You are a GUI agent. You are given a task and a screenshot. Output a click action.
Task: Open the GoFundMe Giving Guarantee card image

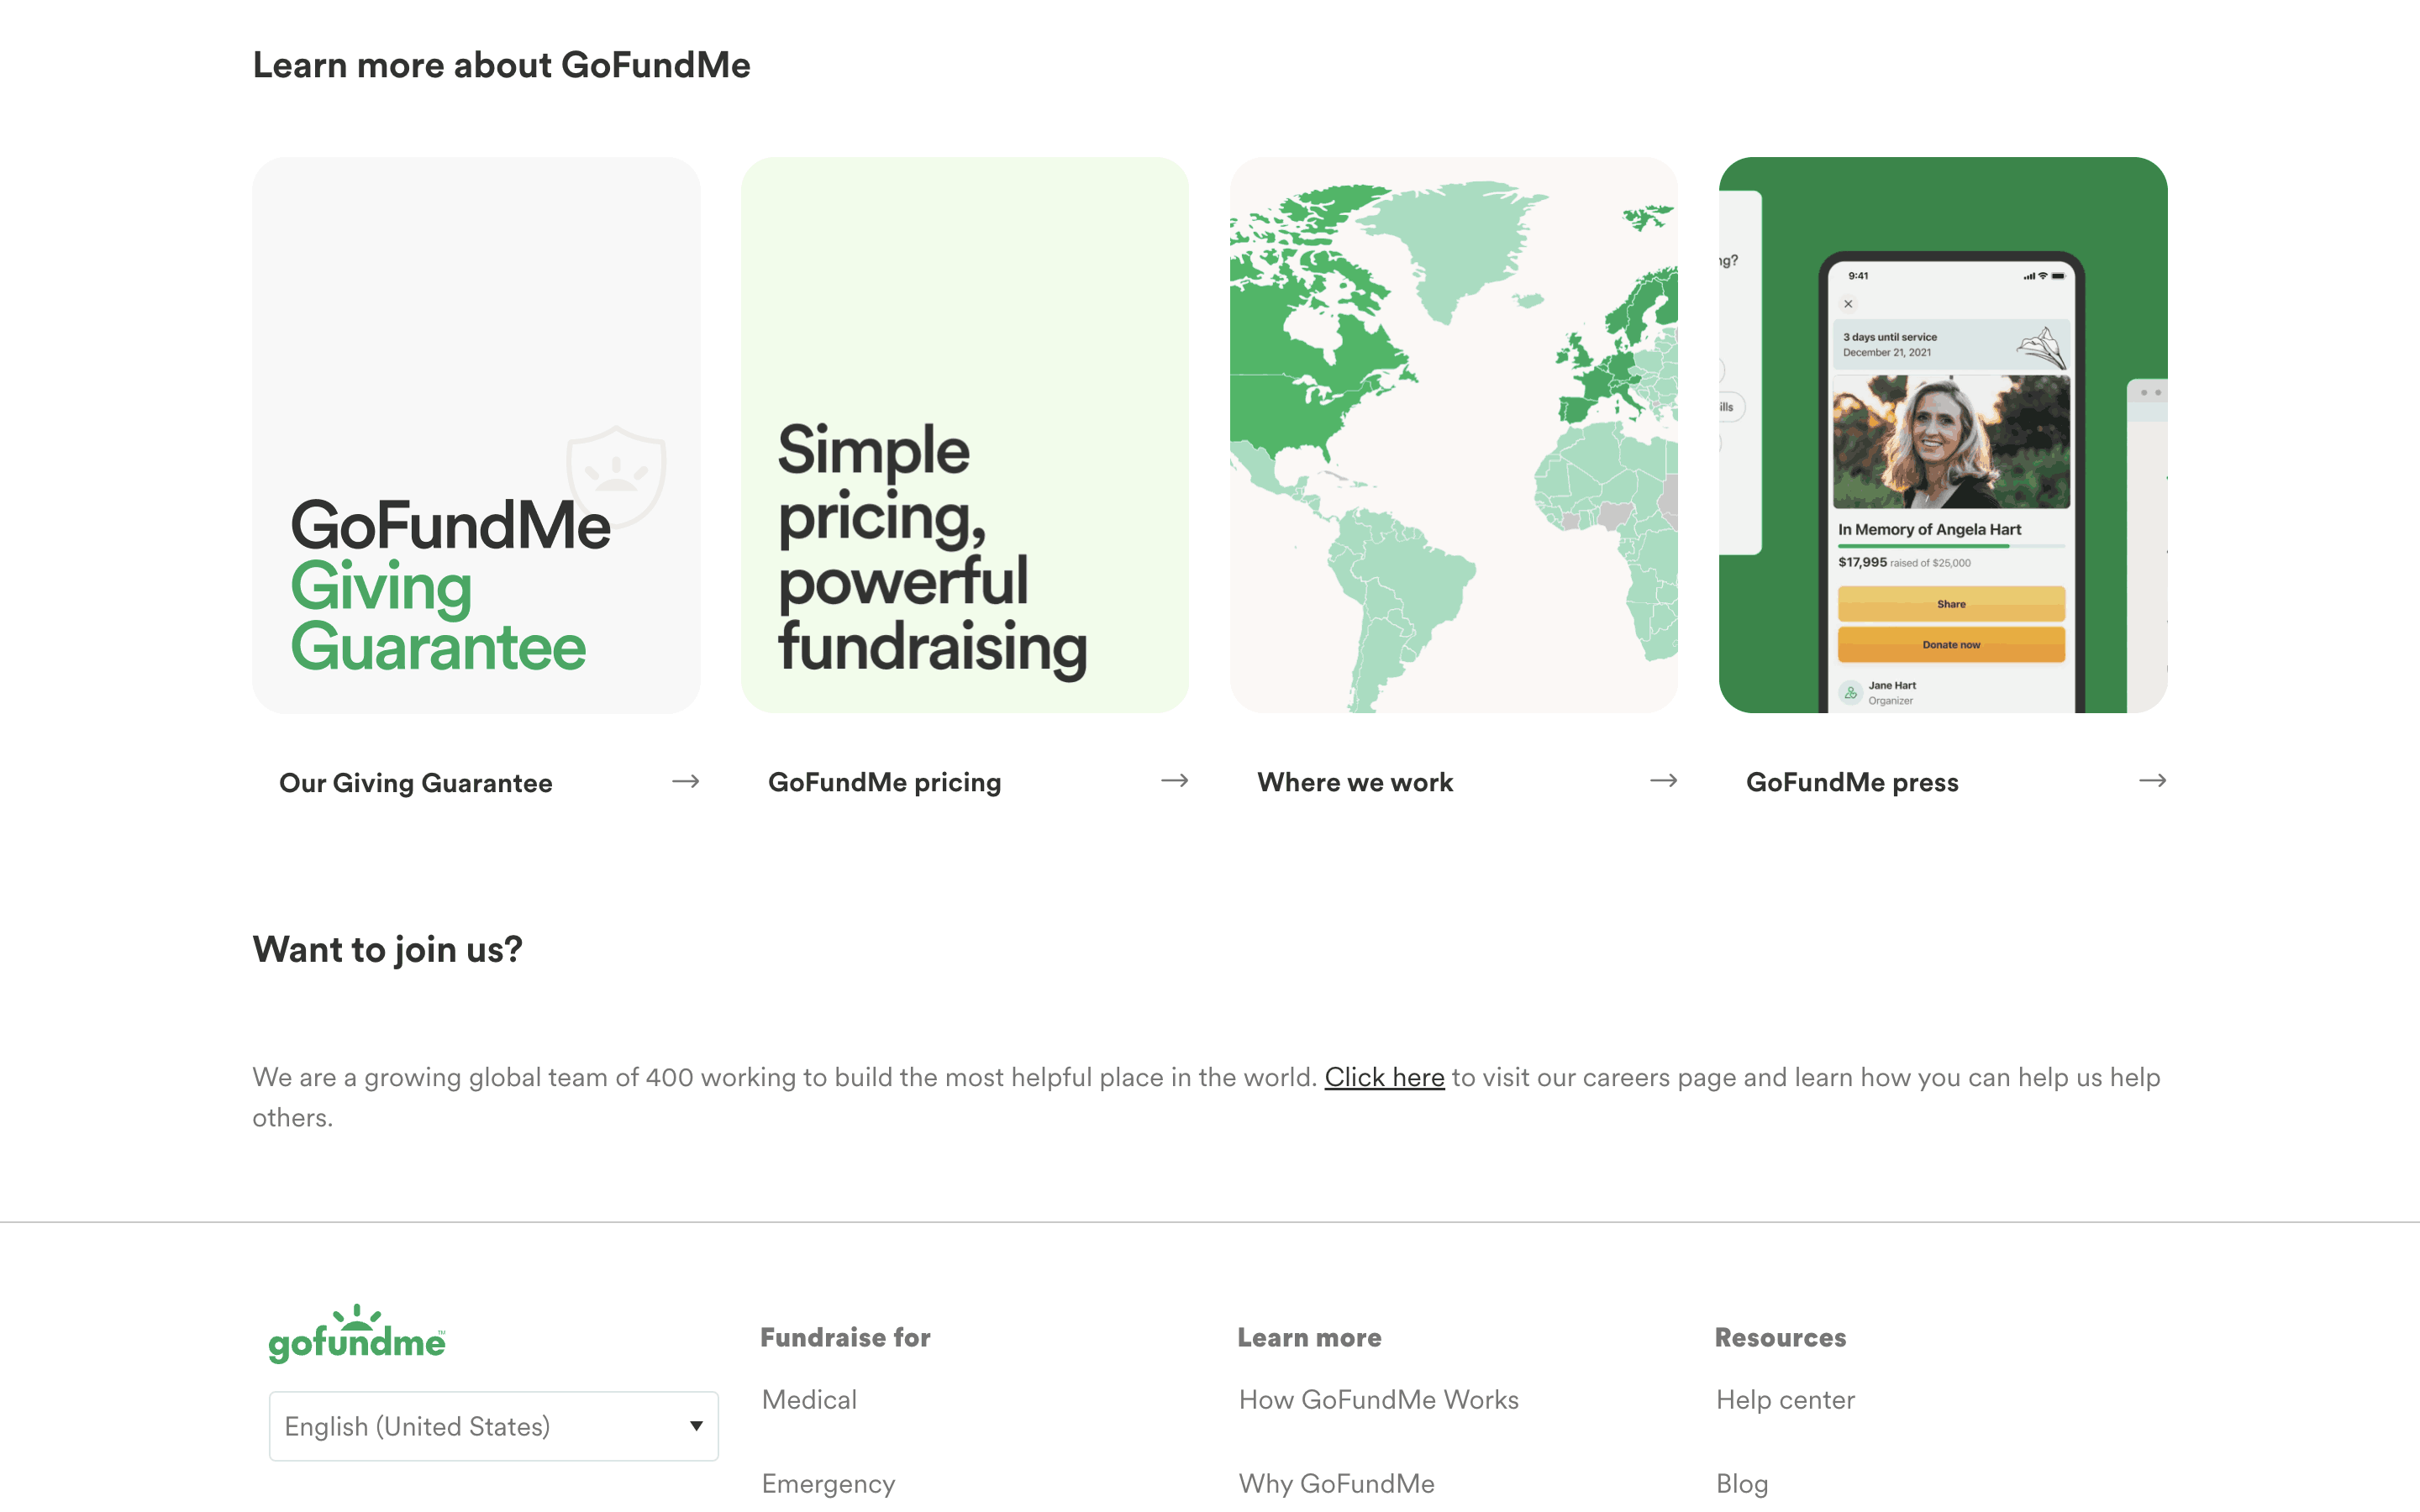coord(476,435)
